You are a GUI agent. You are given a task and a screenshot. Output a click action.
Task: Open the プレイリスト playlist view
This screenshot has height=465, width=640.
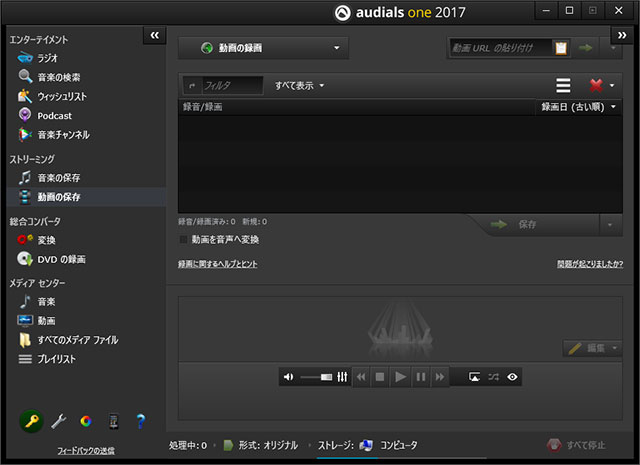[x=47, y=359]
